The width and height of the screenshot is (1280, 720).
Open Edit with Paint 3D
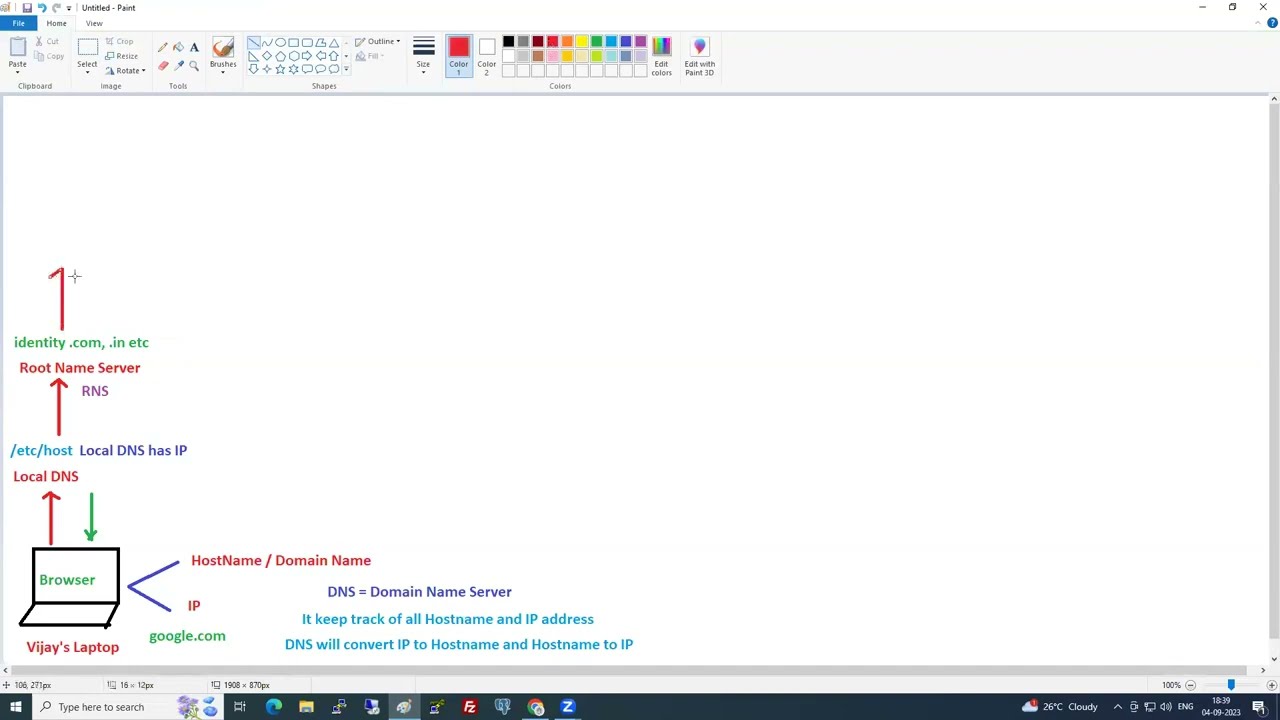[x=699, y=56]
